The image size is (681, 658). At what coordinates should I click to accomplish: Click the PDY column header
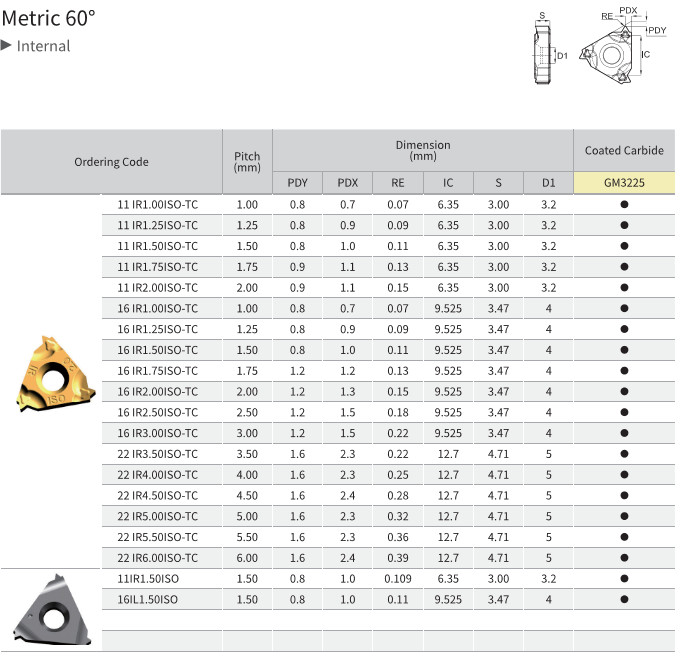pos(298,182)
